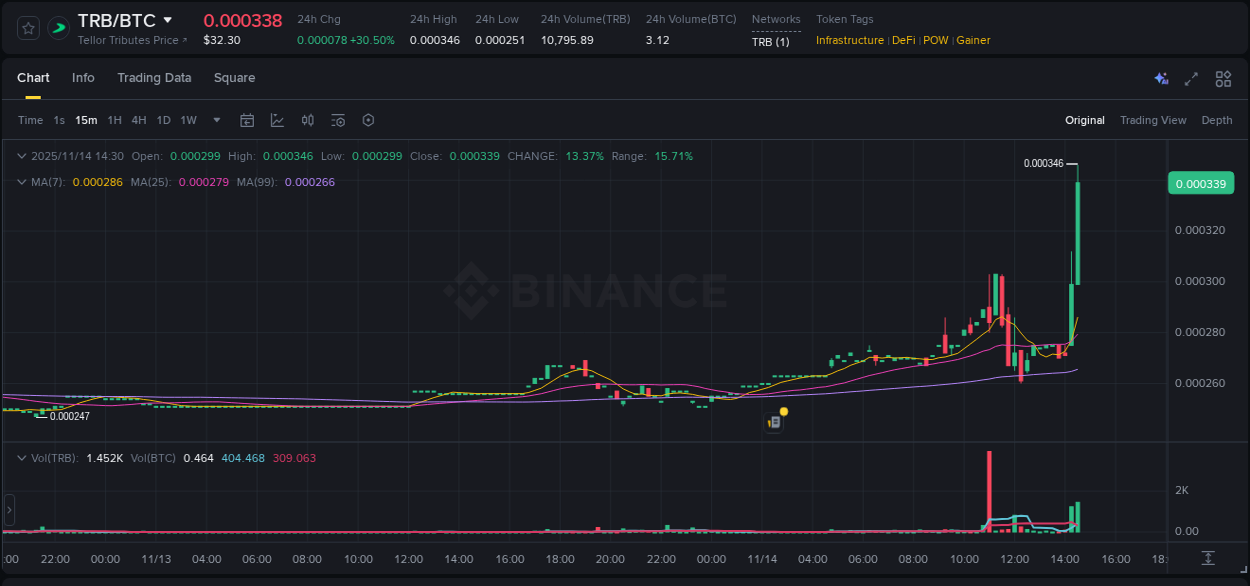
Task: Toggle the favorite star for TRB/BTC
Action: (27, 27)
